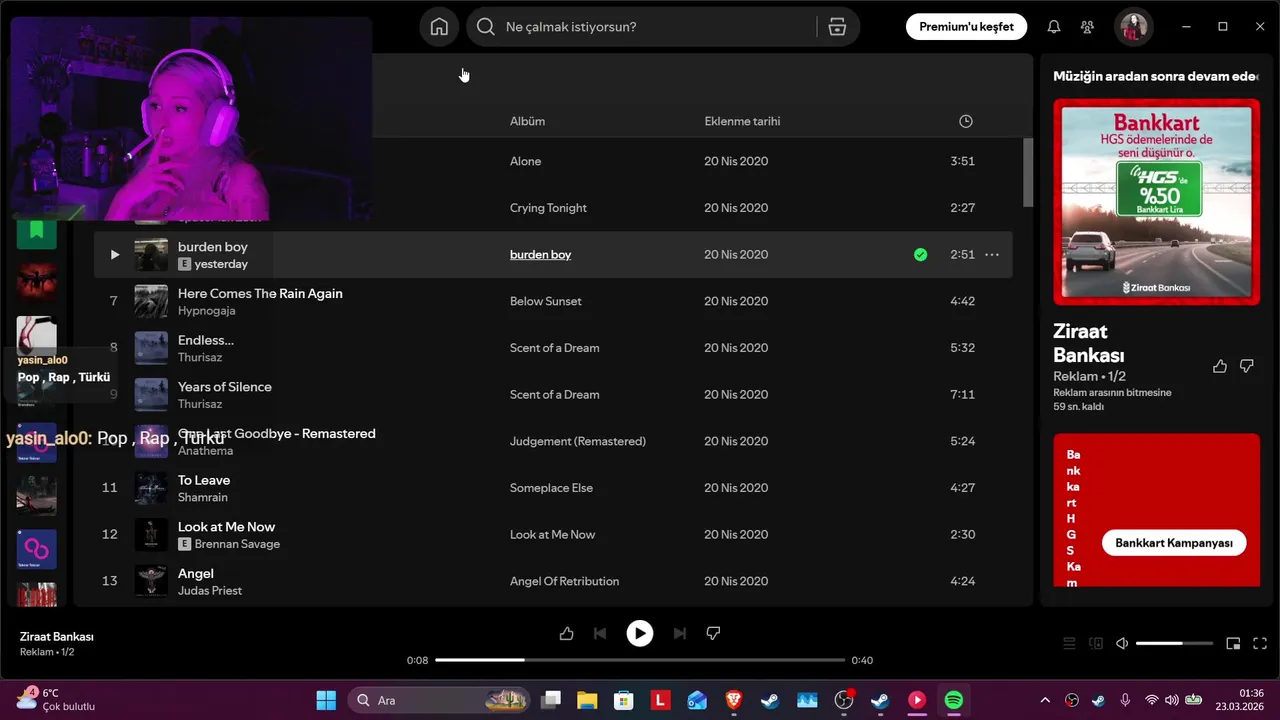Open Friend Activity icon
Image resolution: width=1280 pixels, height=720 pixels.
pos(1088,27)
